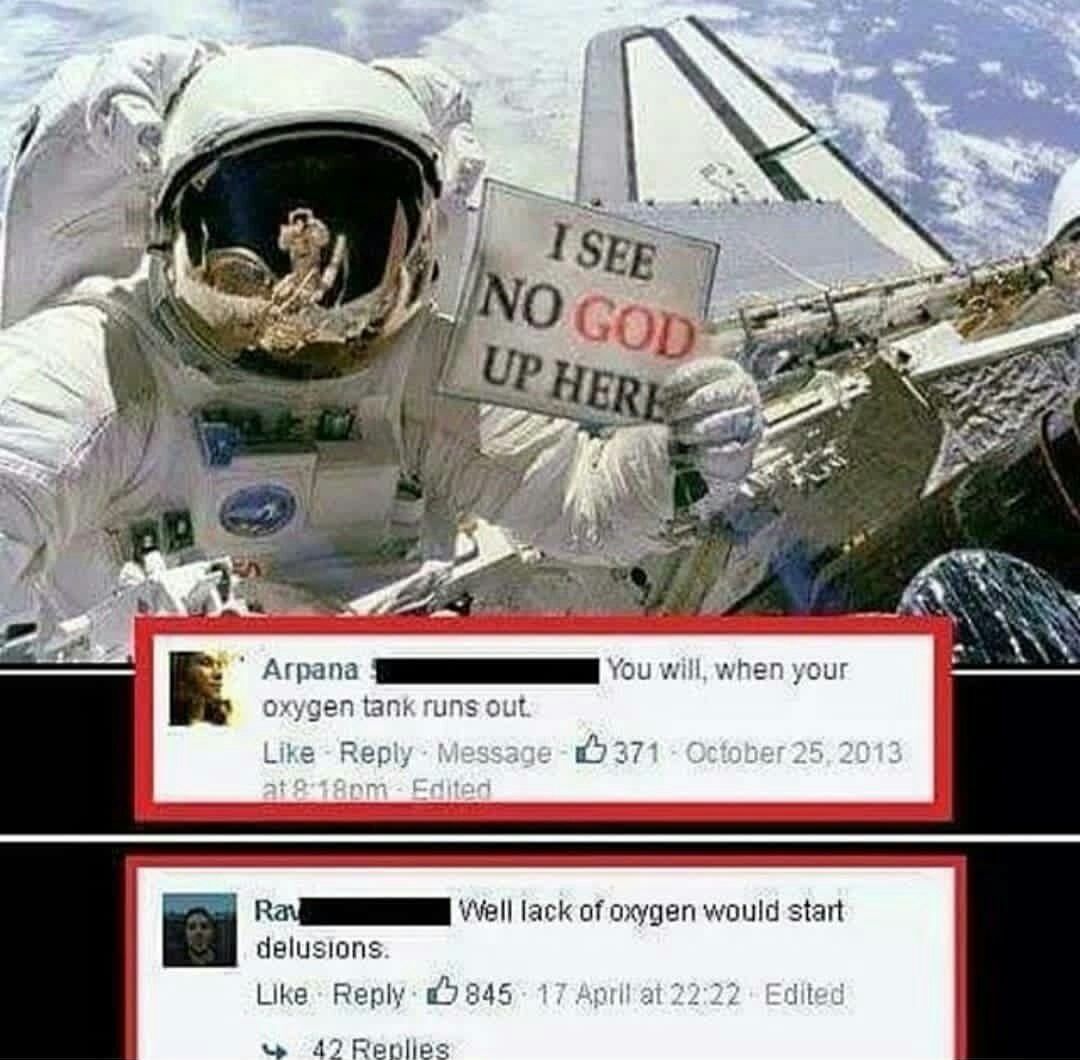Click Reply on Rav's comment
Viewport: 1080px width, 1060px height.
point(369,994)
